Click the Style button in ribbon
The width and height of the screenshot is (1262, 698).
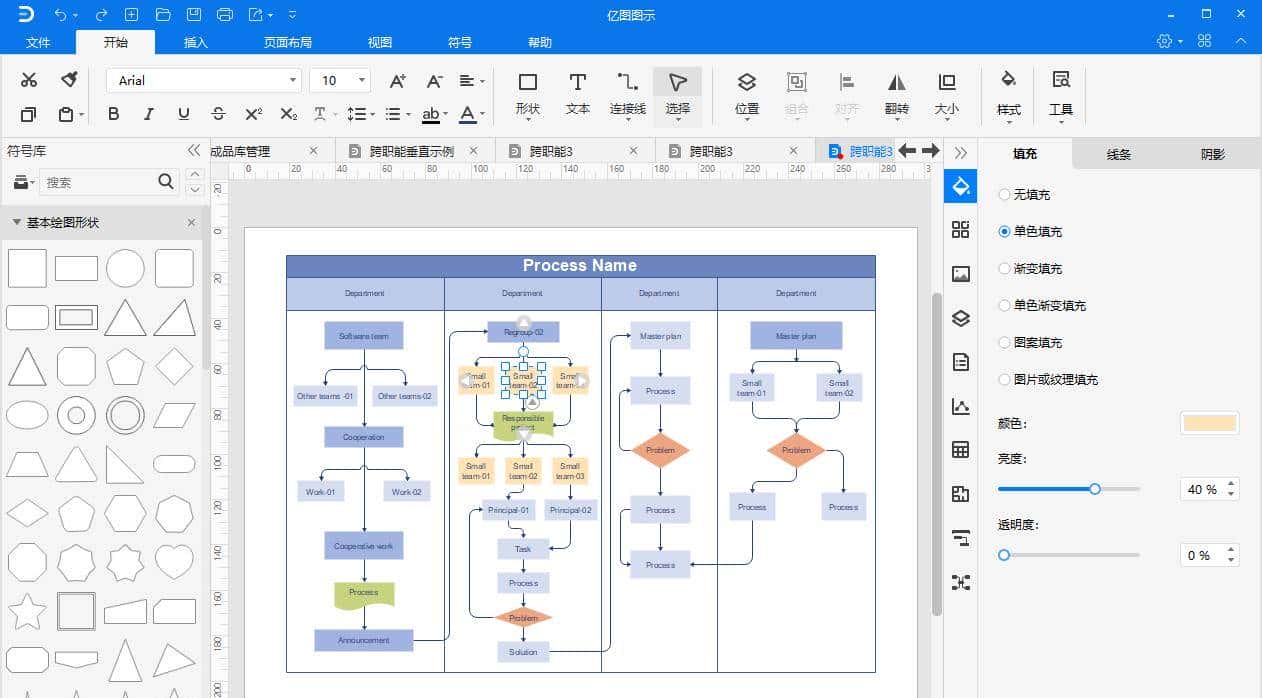pyautogui.click(x=1008, y=92)
